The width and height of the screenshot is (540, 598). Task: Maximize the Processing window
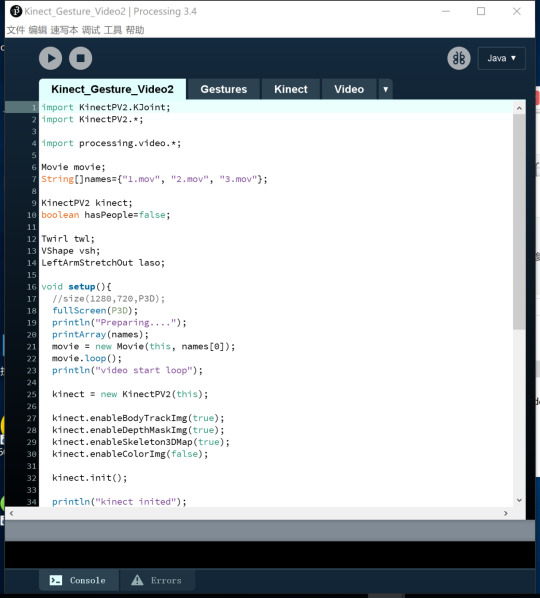pyautogui.click(x=481, y=11)
